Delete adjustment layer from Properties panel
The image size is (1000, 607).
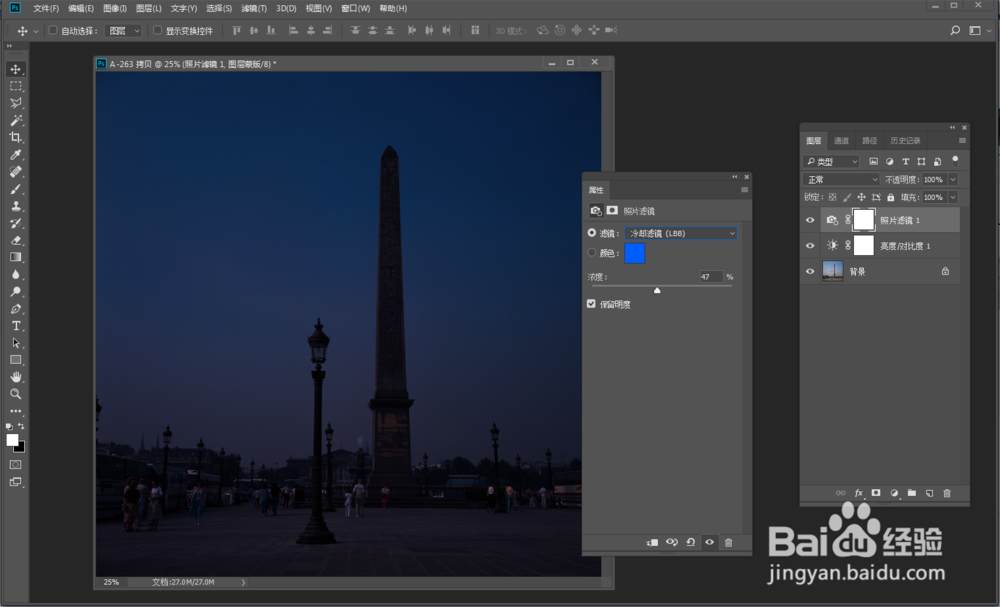point(728,542)
